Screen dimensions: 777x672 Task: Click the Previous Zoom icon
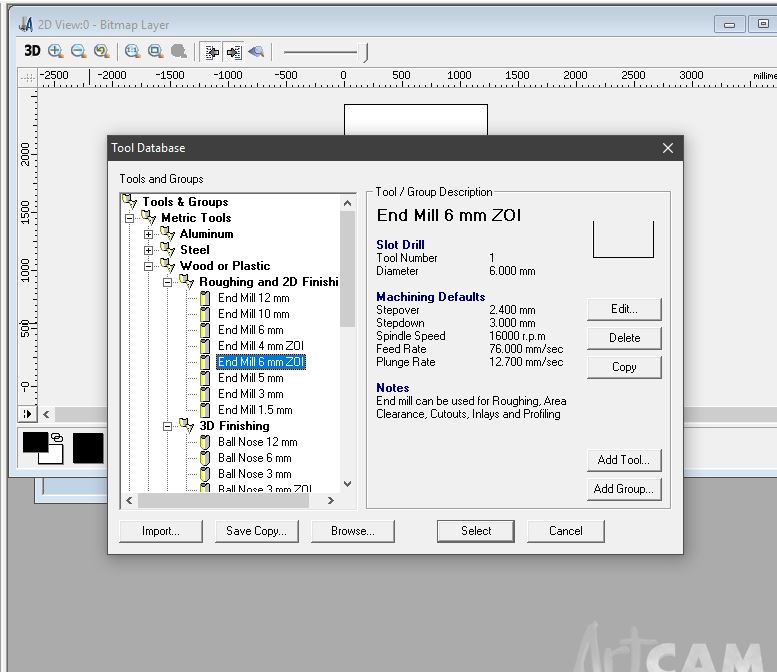pos(102,51)
